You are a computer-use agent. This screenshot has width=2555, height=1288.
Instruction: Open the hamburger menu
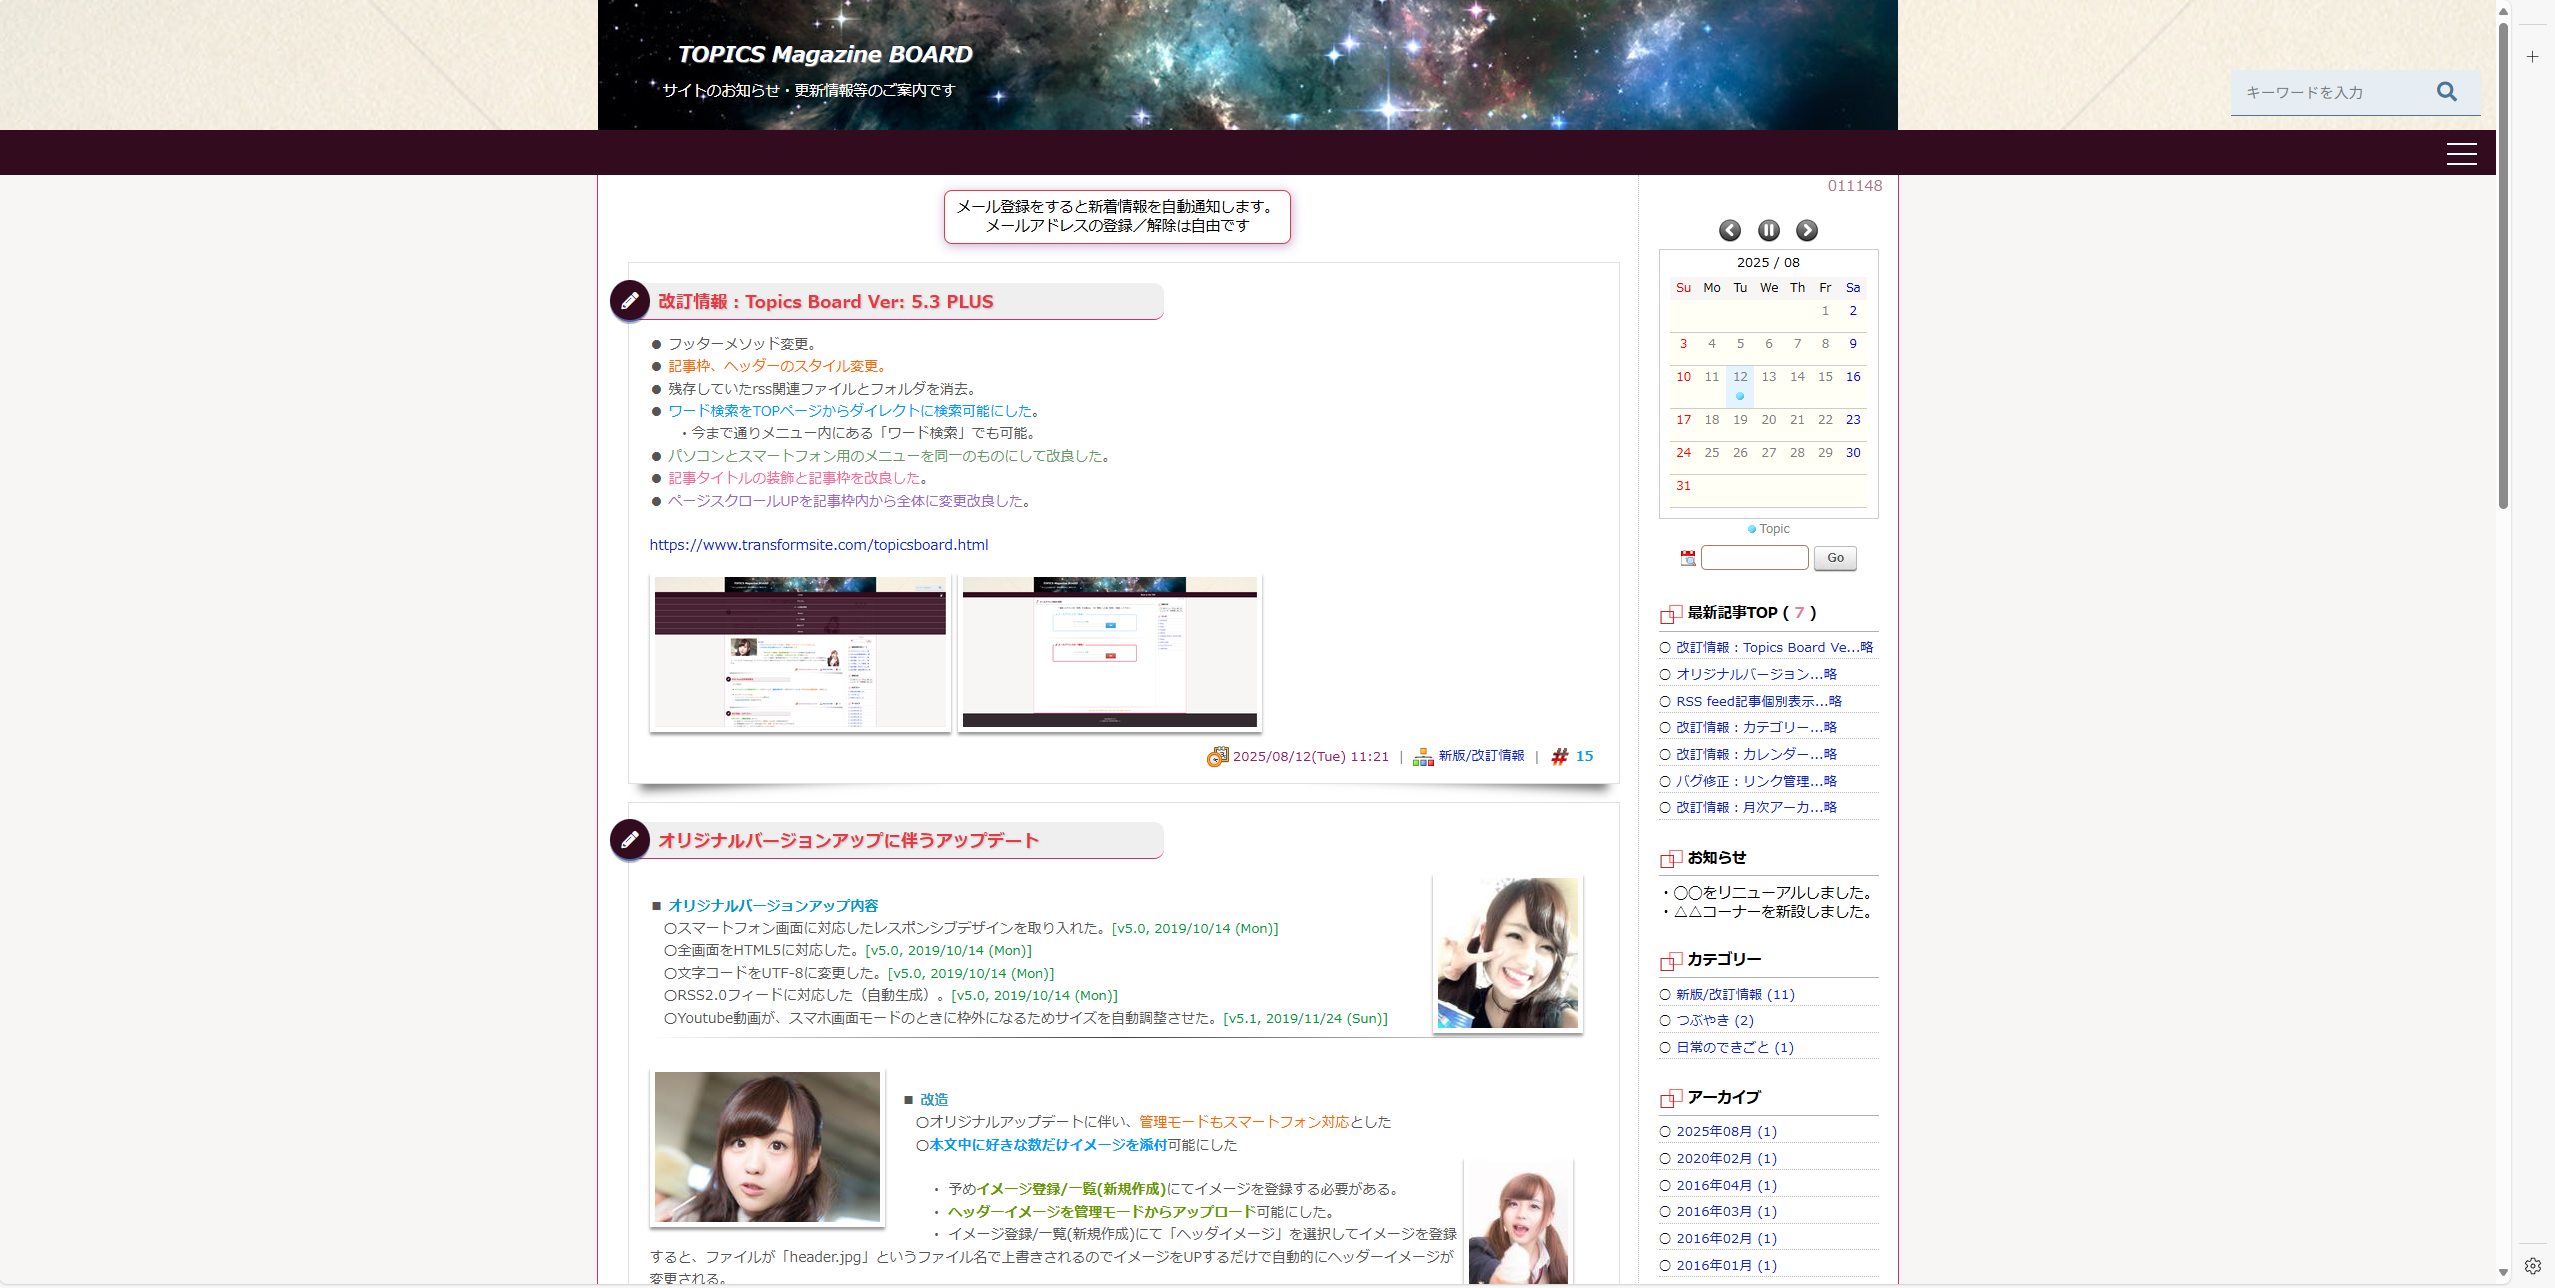[2461, 154]
